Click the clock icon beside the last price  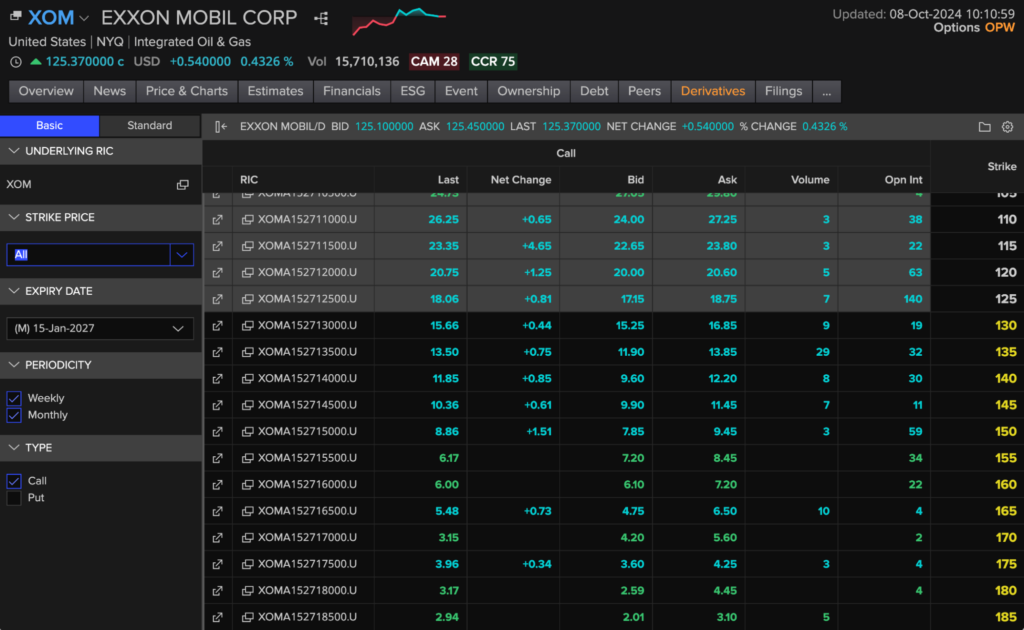point(16,62)
